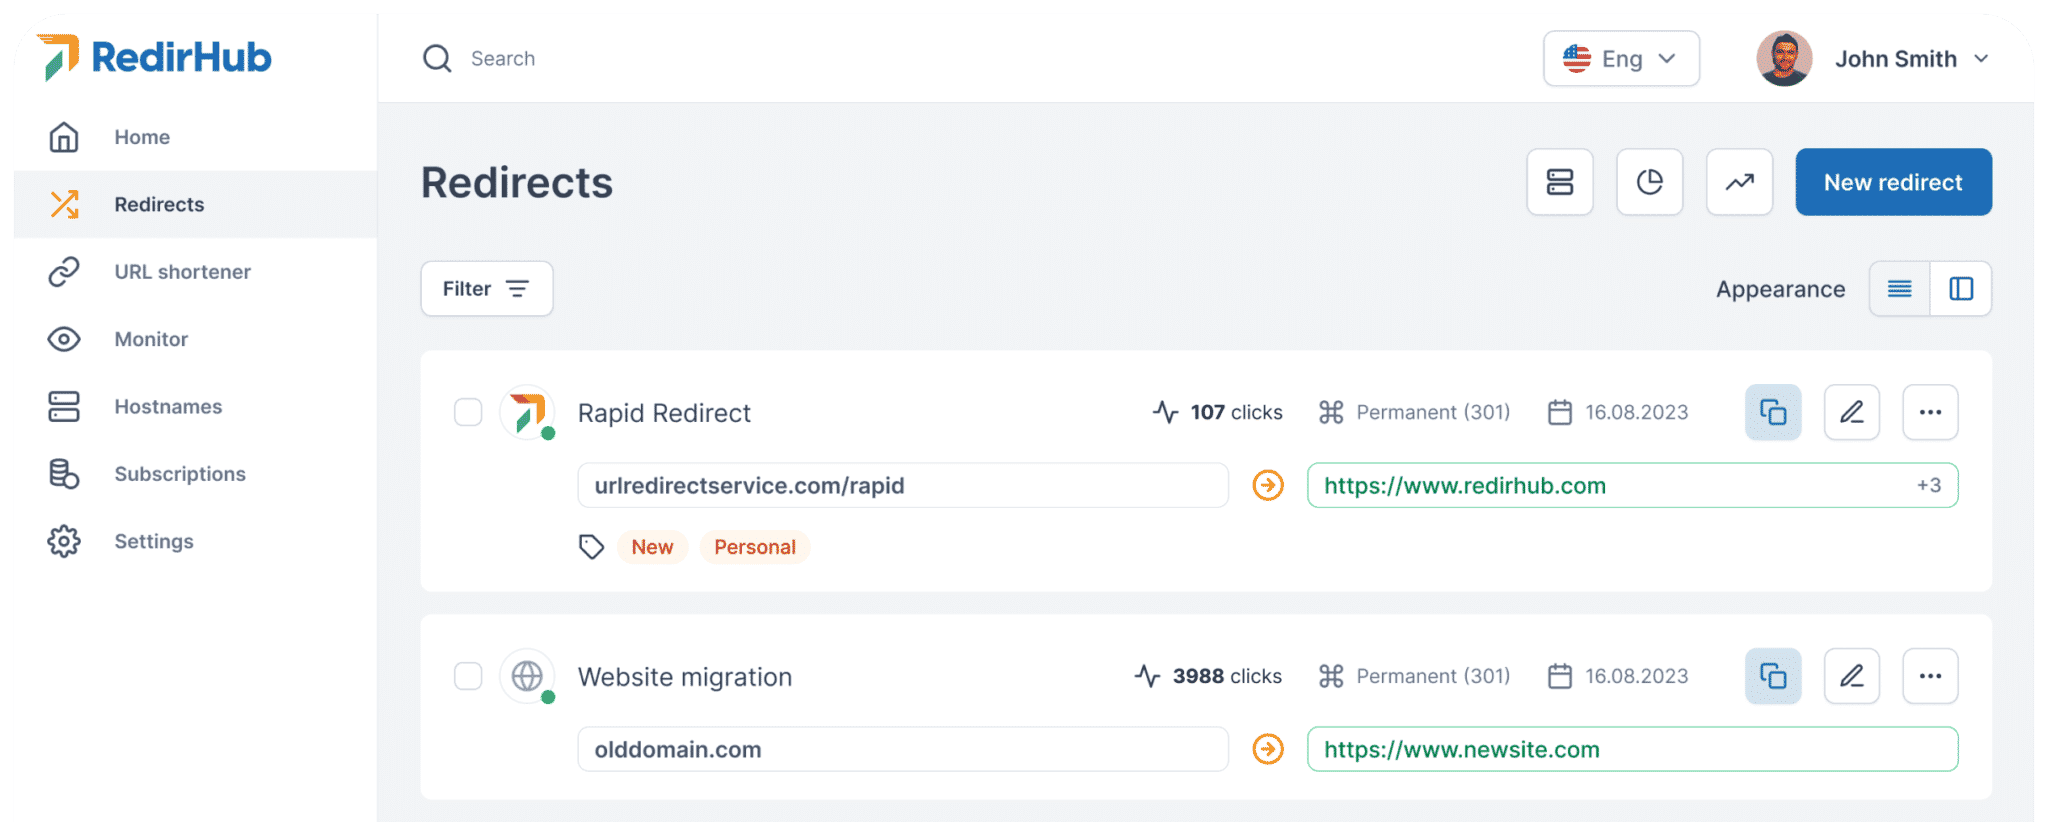
Task: Select the Rapid Redirect checkbox
Action: pos(468,412)
